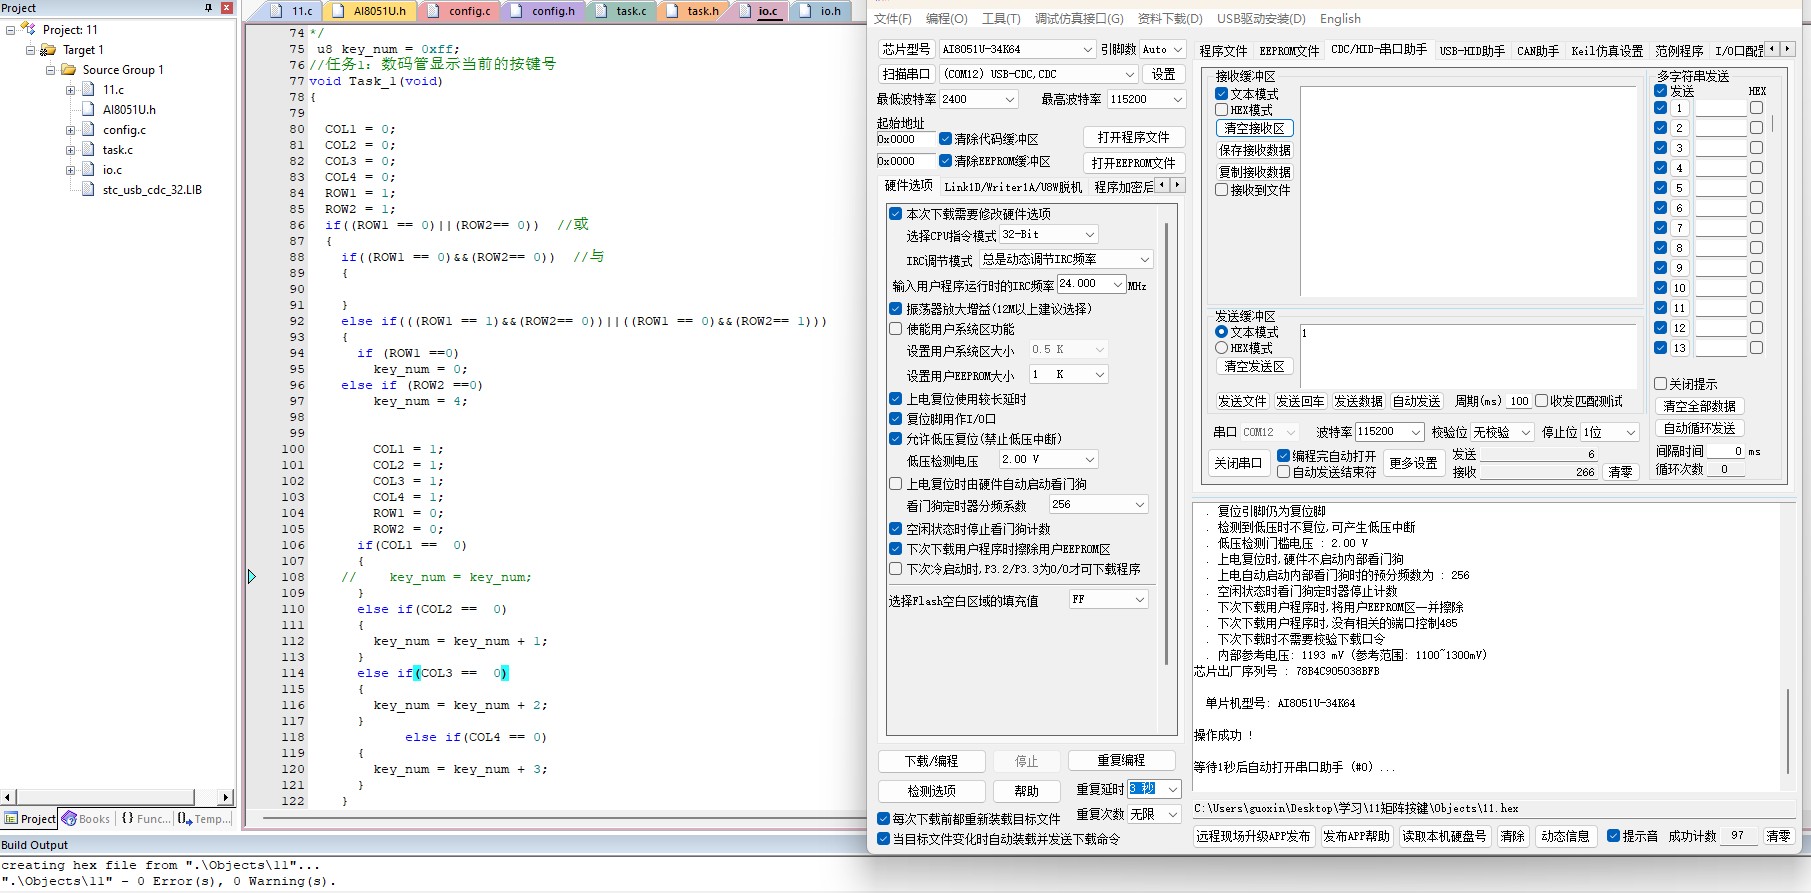The image size is (1811, 893).
Task: Toggle 编程完自动打开 checkbox
Action: coord(1284,456)
